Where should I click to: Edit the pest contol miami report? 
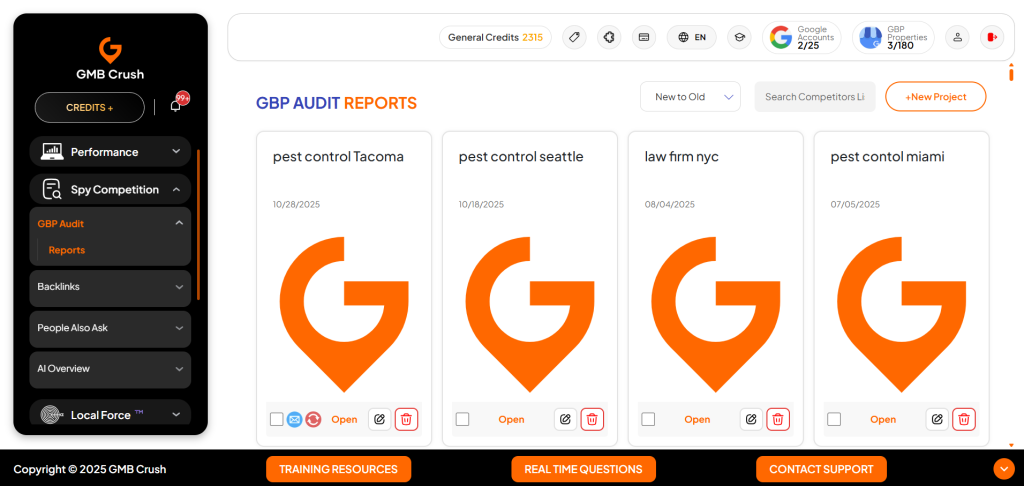(x=937, y=419)
